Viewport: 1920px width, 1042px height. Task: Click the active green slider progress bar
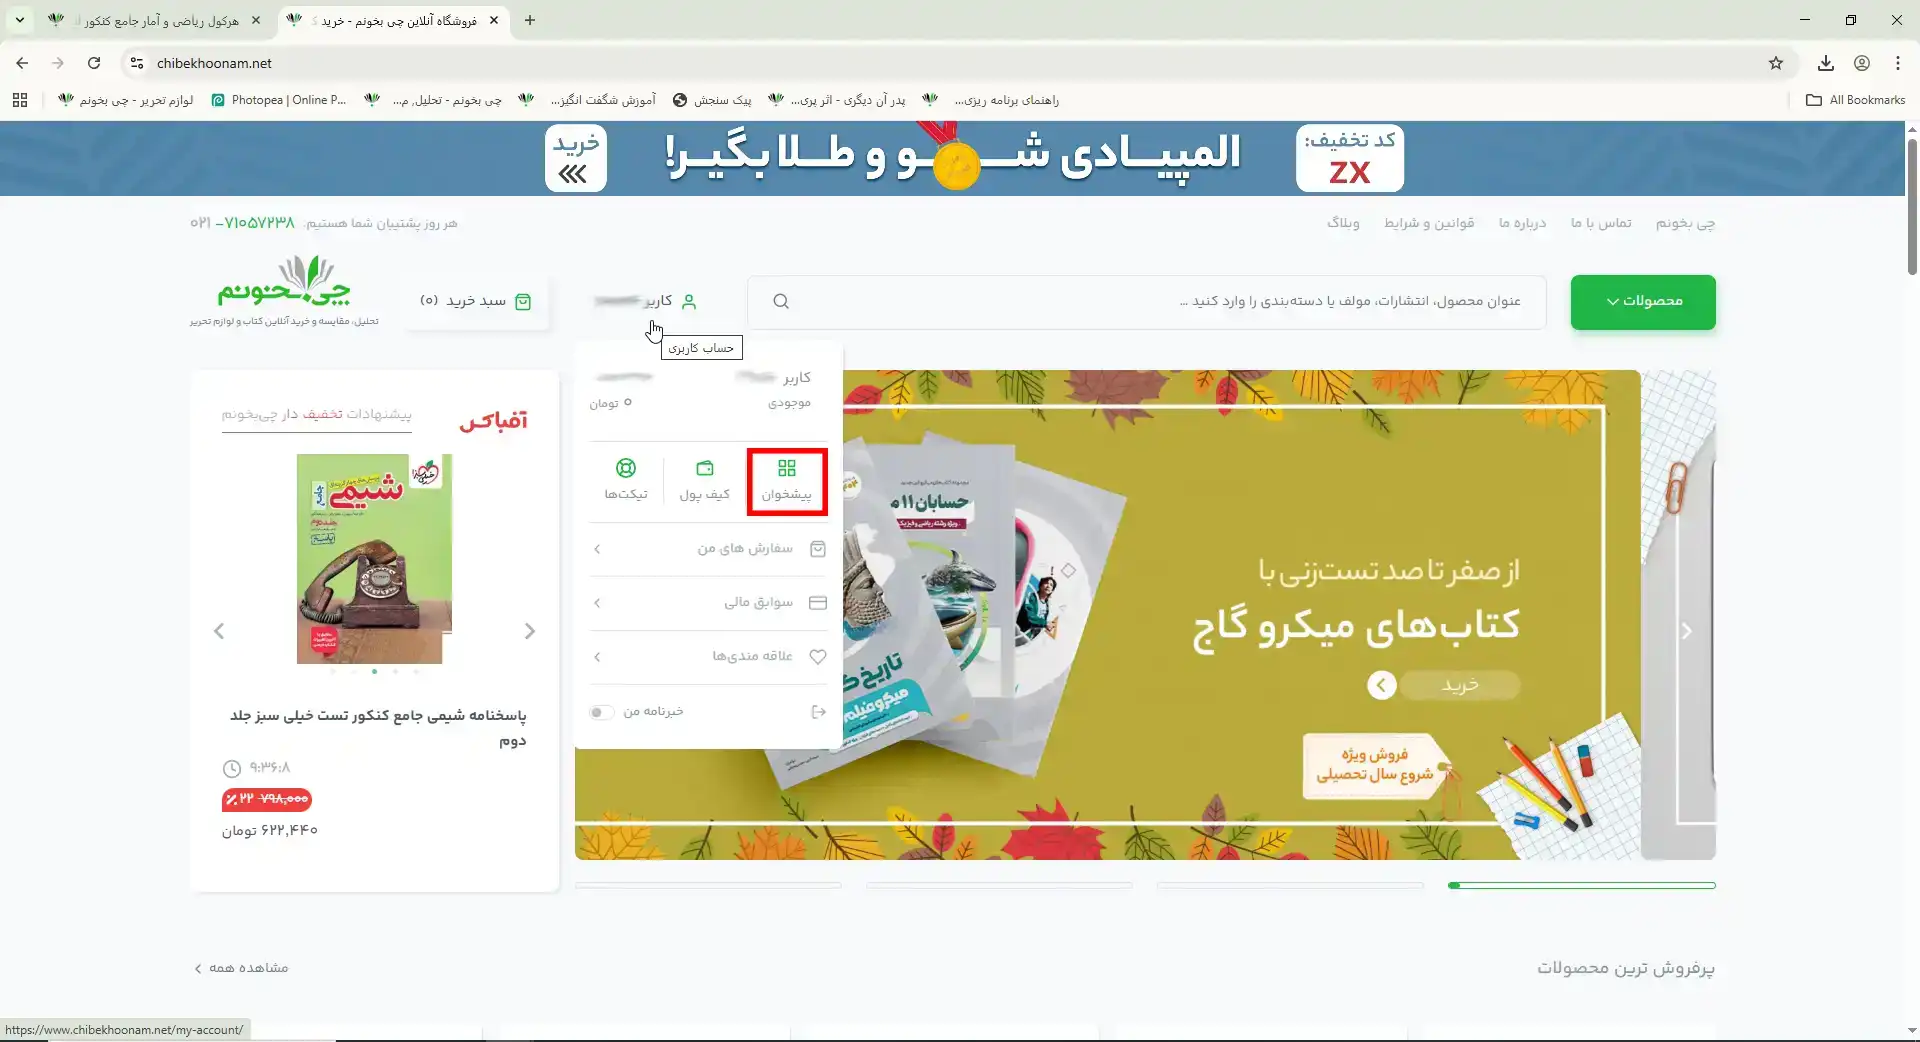[1581, 886]
